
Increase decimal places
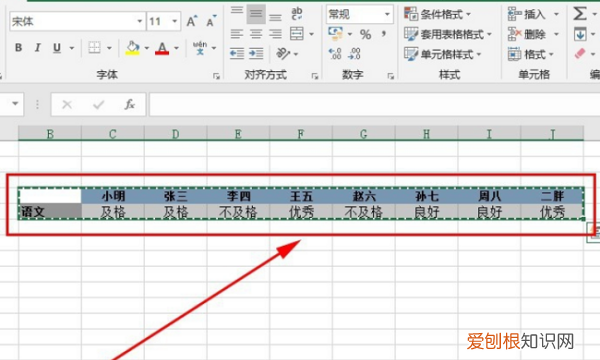click(335, 54)
